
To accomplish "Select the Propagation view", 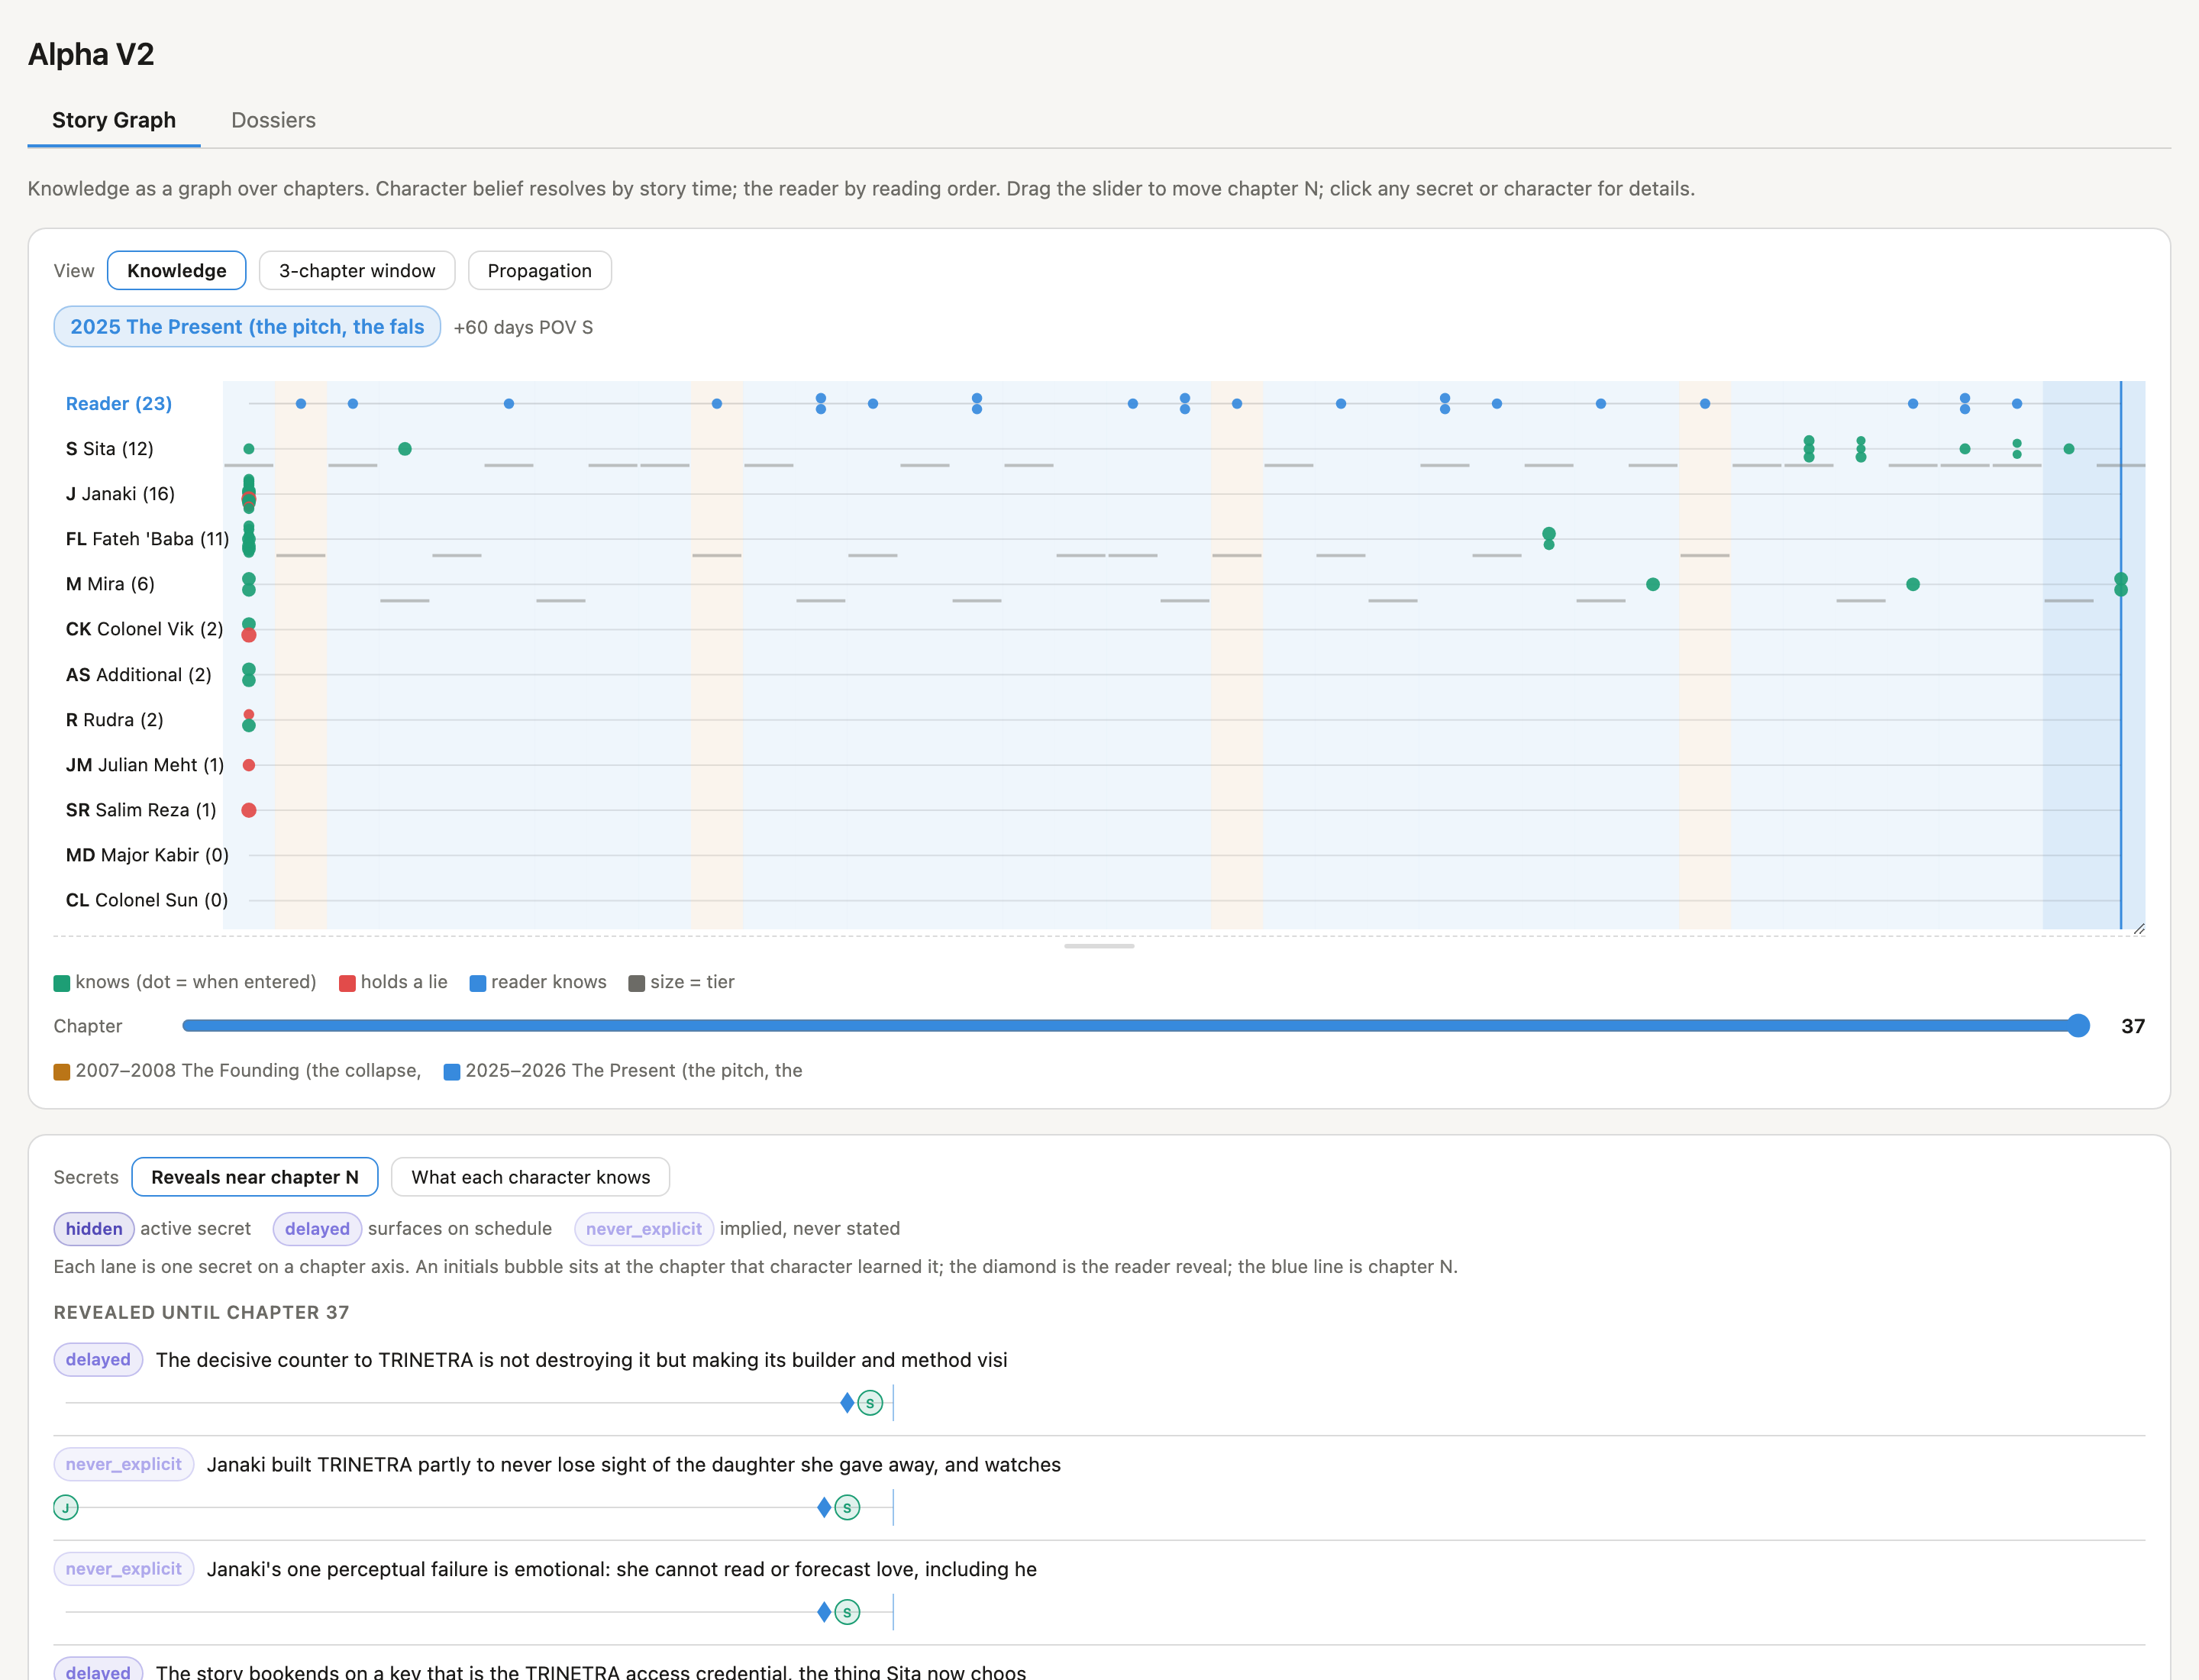I will point(539,270).
